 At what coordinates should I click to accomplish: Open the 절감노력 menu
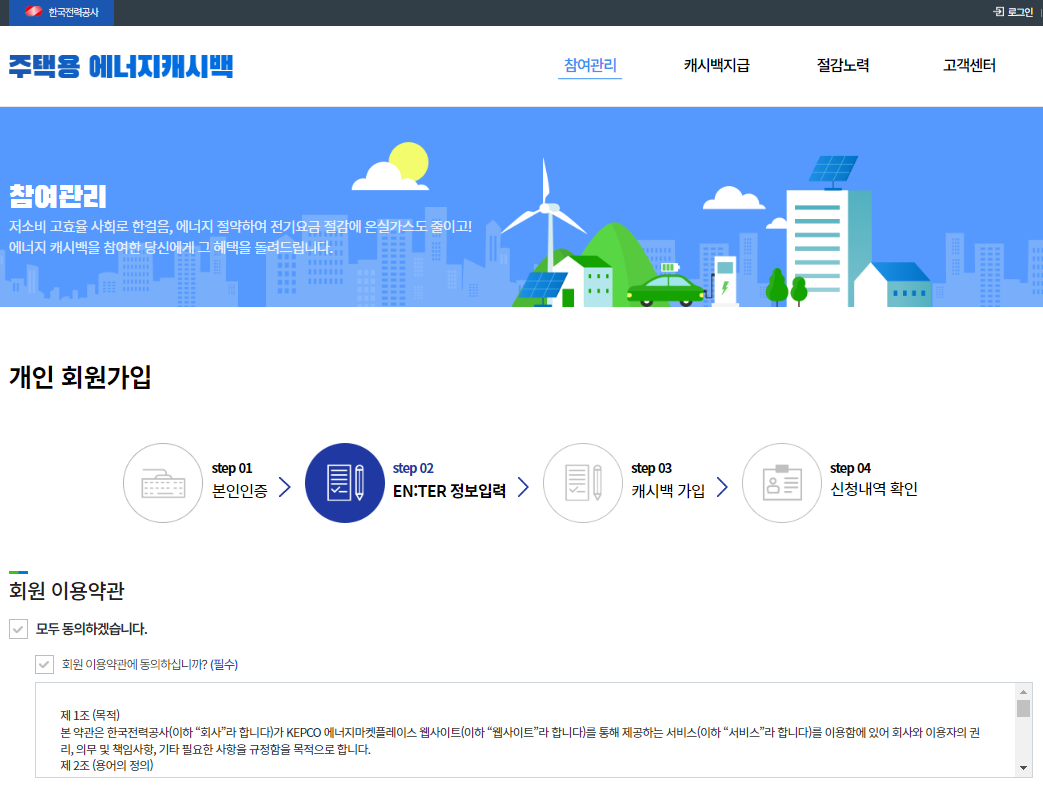(x=843, y=65)
